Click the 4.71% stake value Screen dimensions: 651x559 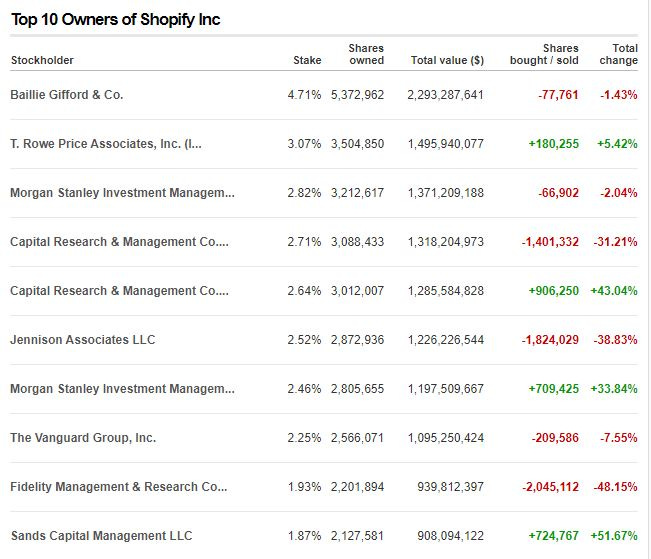304,95
